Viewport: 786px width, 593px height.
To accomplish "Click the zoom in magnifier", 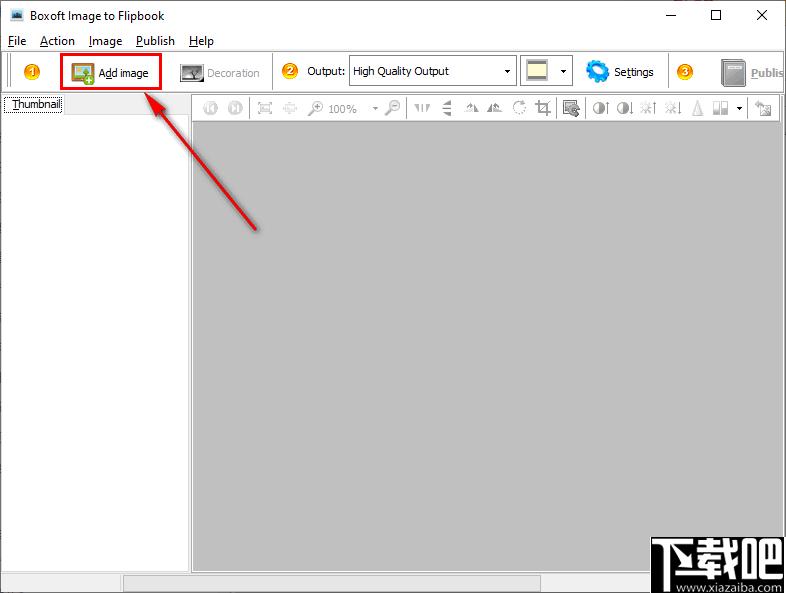I will click(x=315, y=108).
